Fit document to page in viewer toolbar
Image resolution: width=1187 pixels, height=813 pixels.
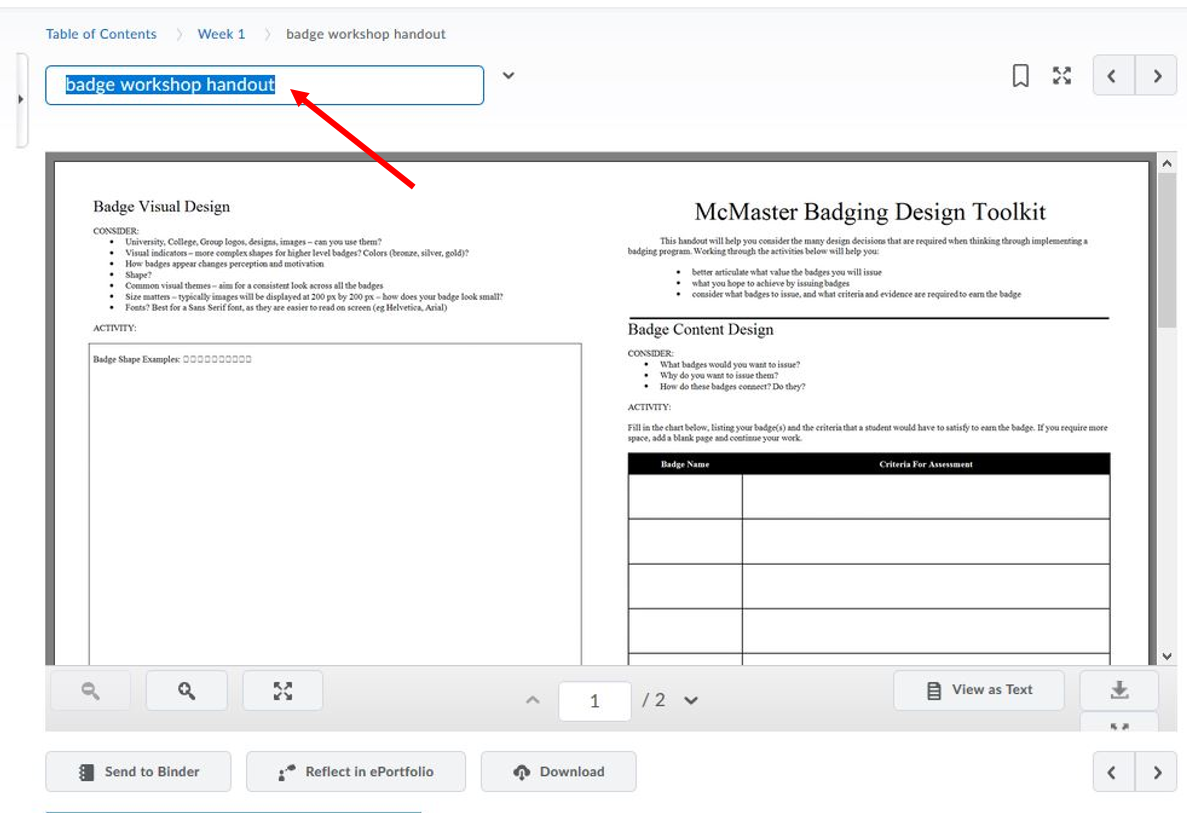point(283,690)
